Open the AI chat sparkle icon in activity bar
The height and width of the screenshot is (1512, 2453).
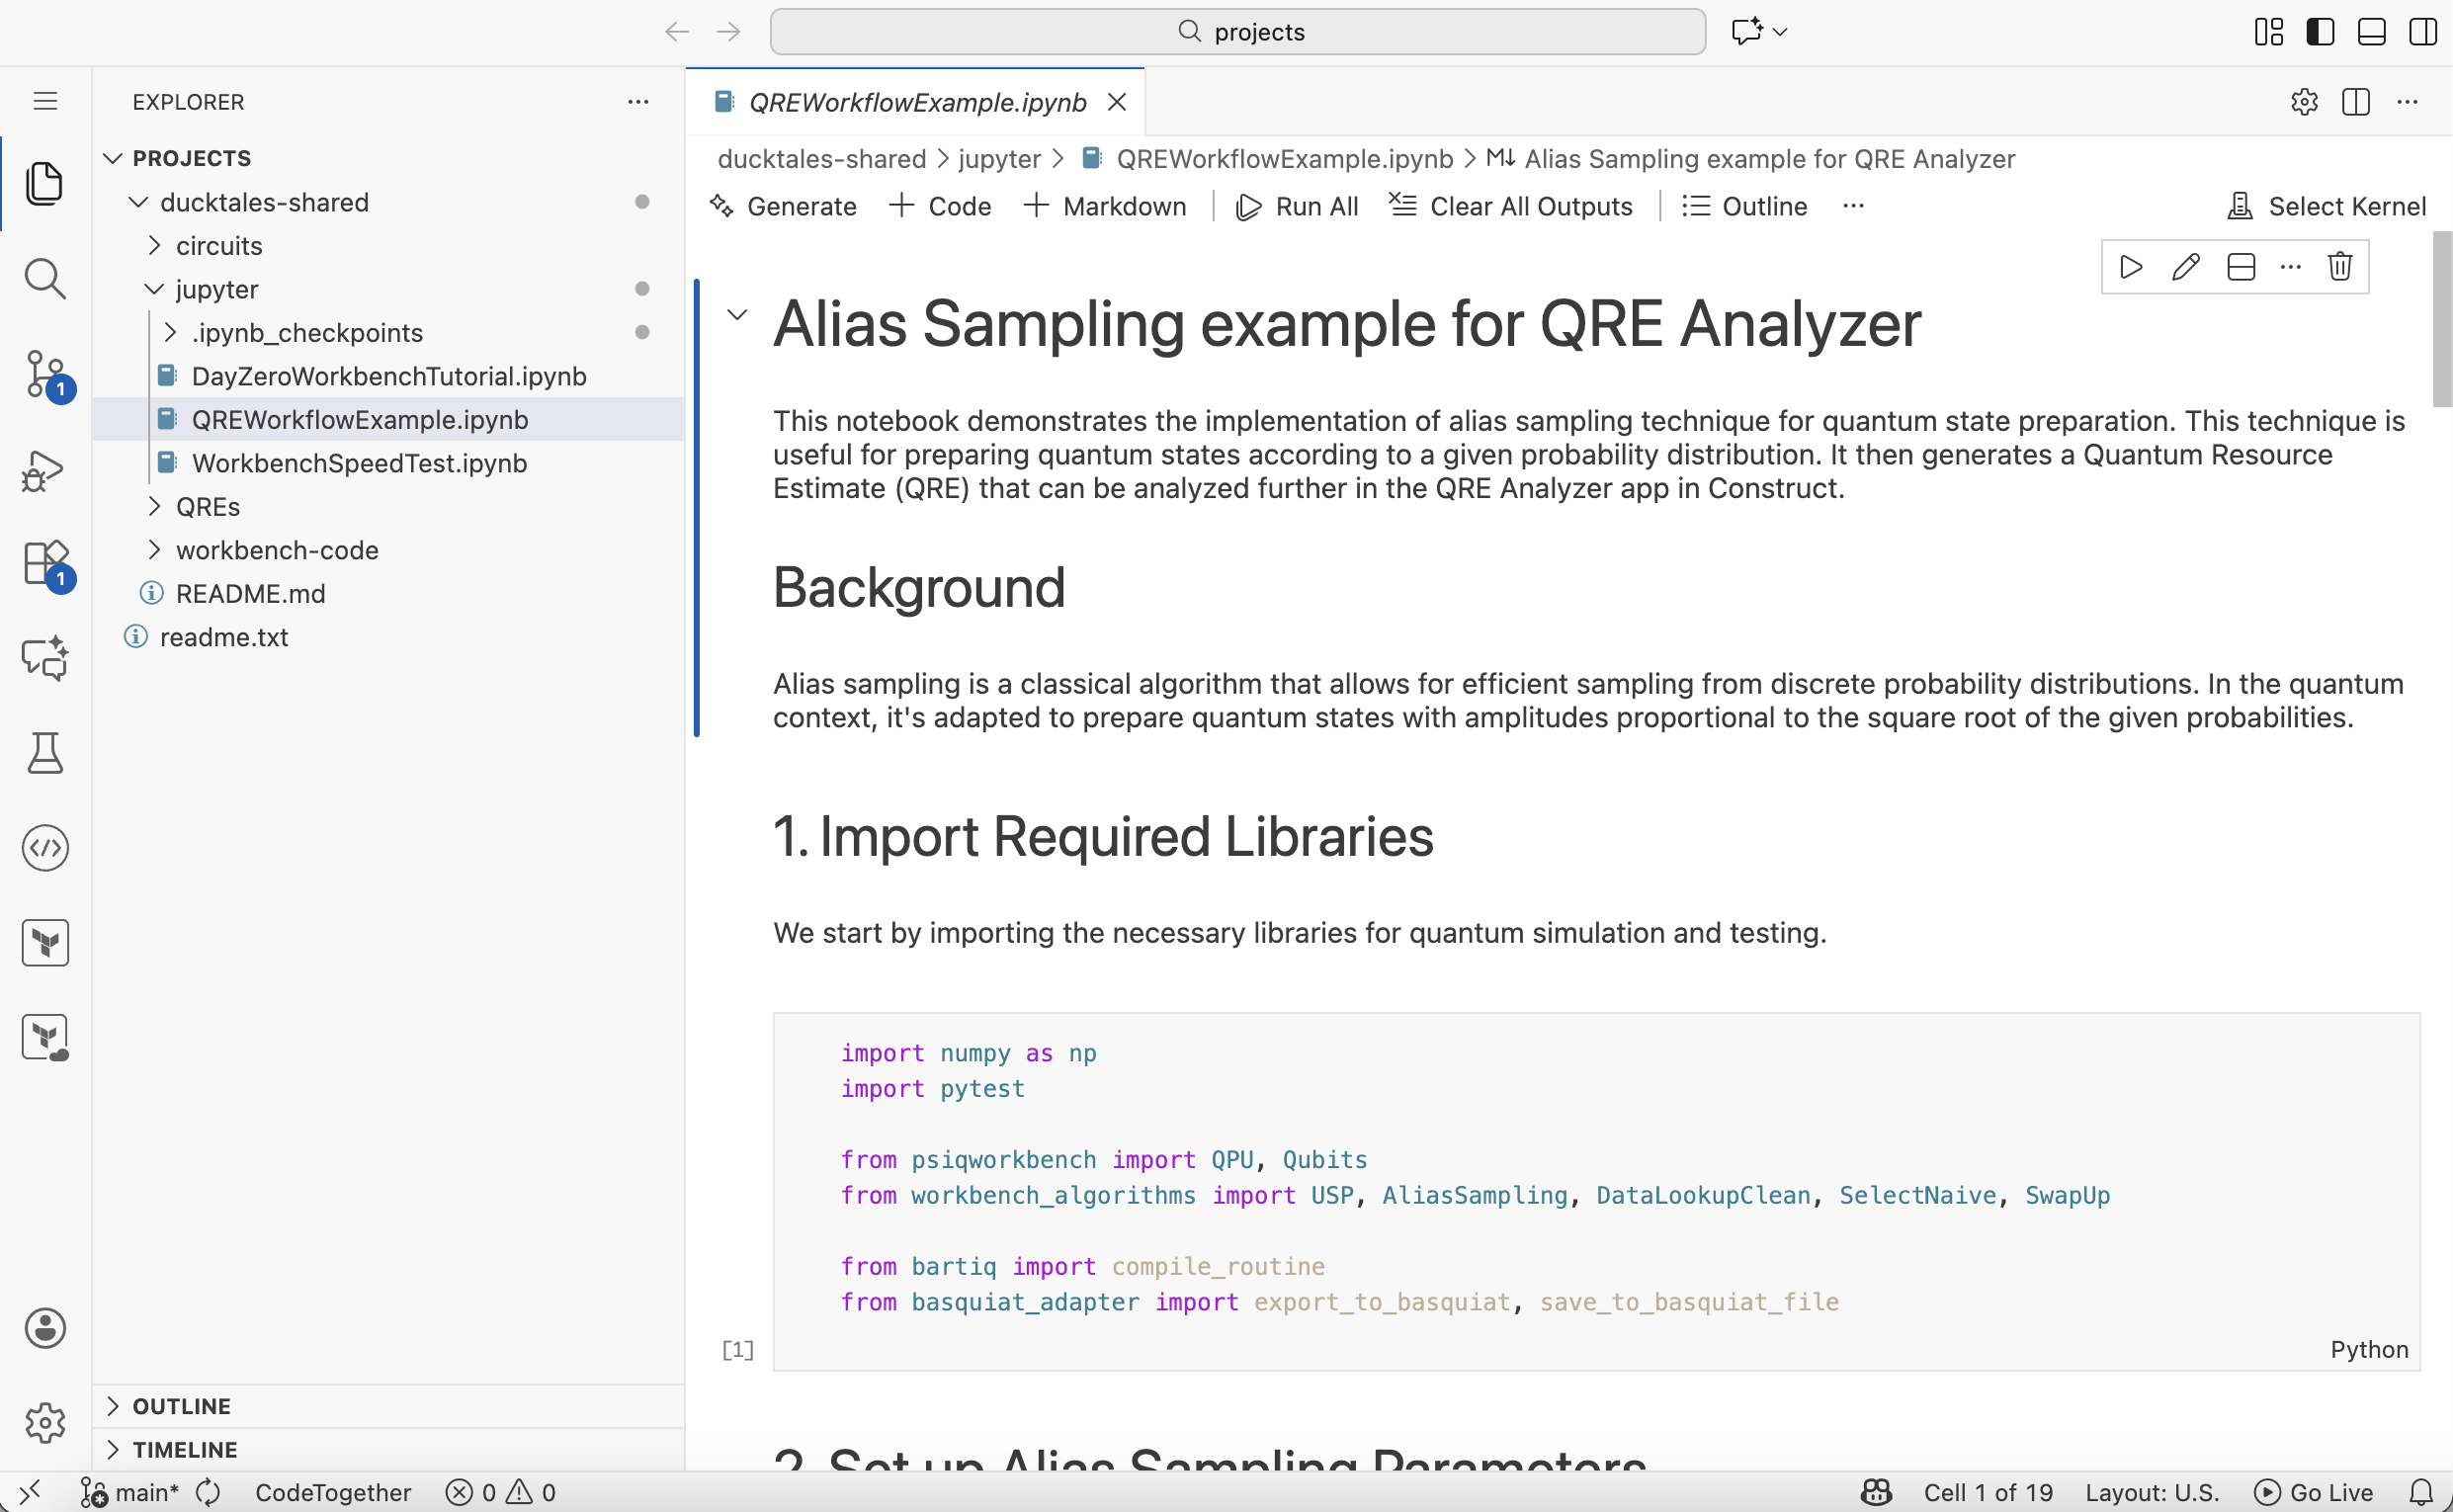tap(45, 659)
